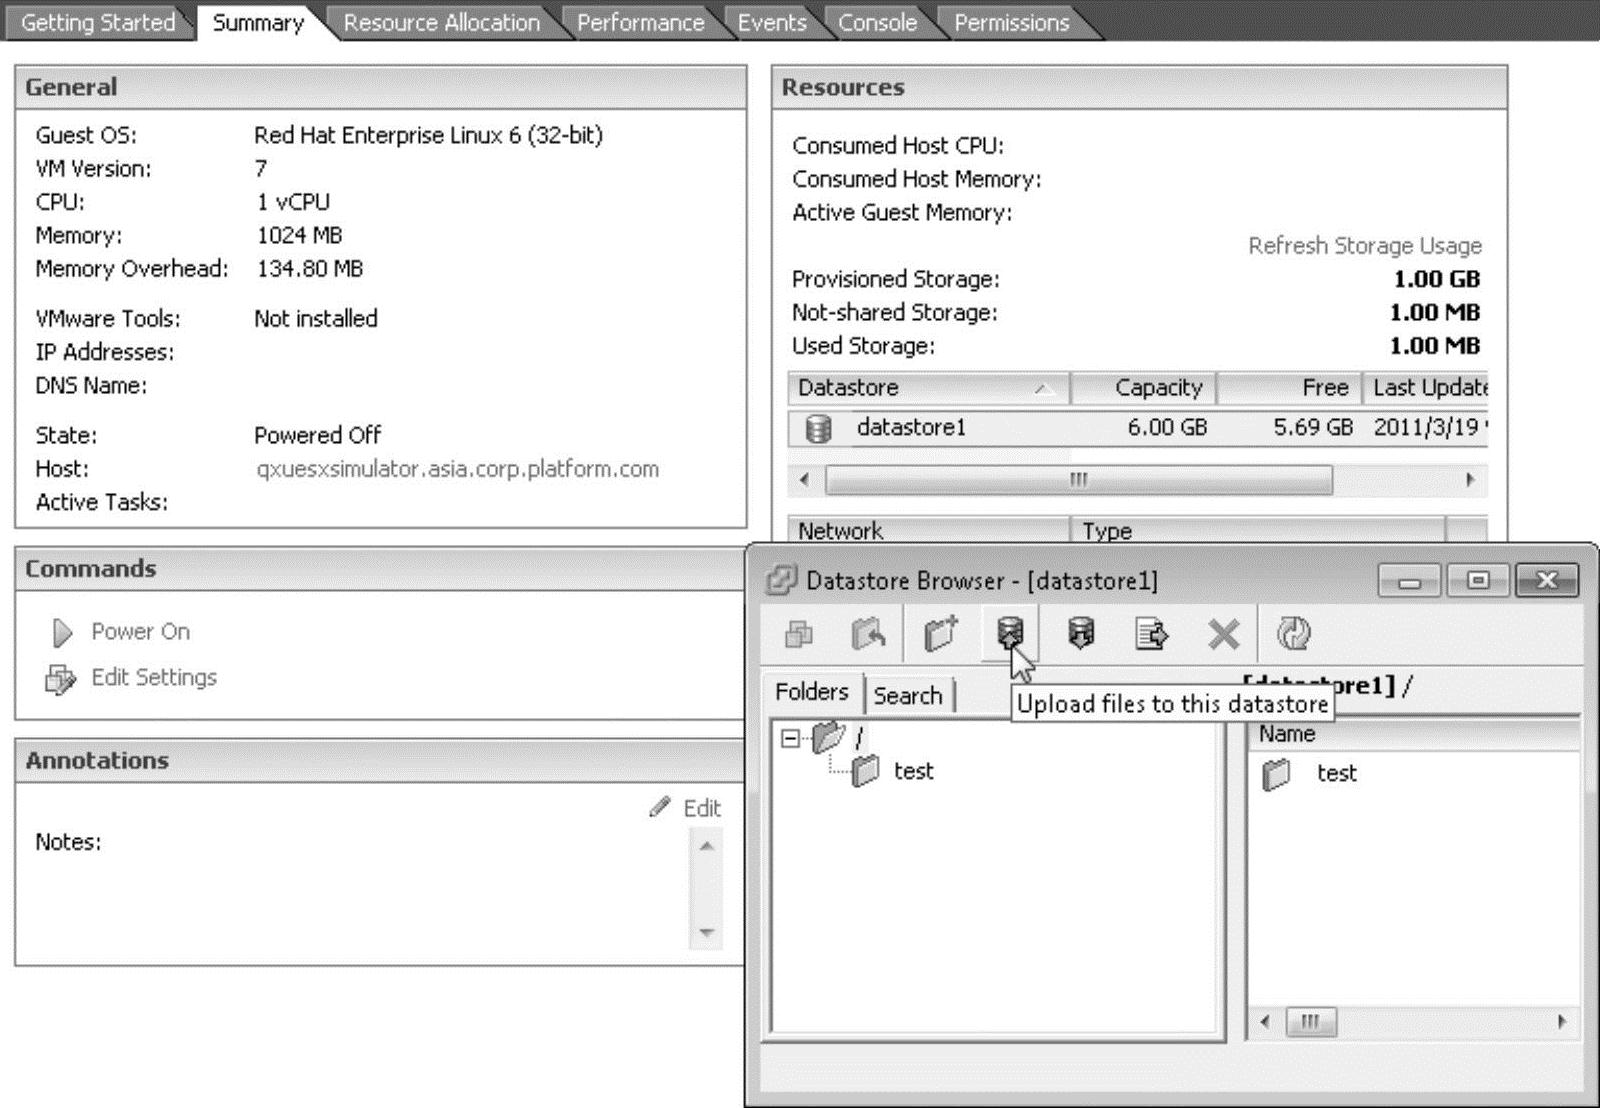Click the Notes scrollbar down arrow
Screen dimensions: 1600x1108
point(706,932)
